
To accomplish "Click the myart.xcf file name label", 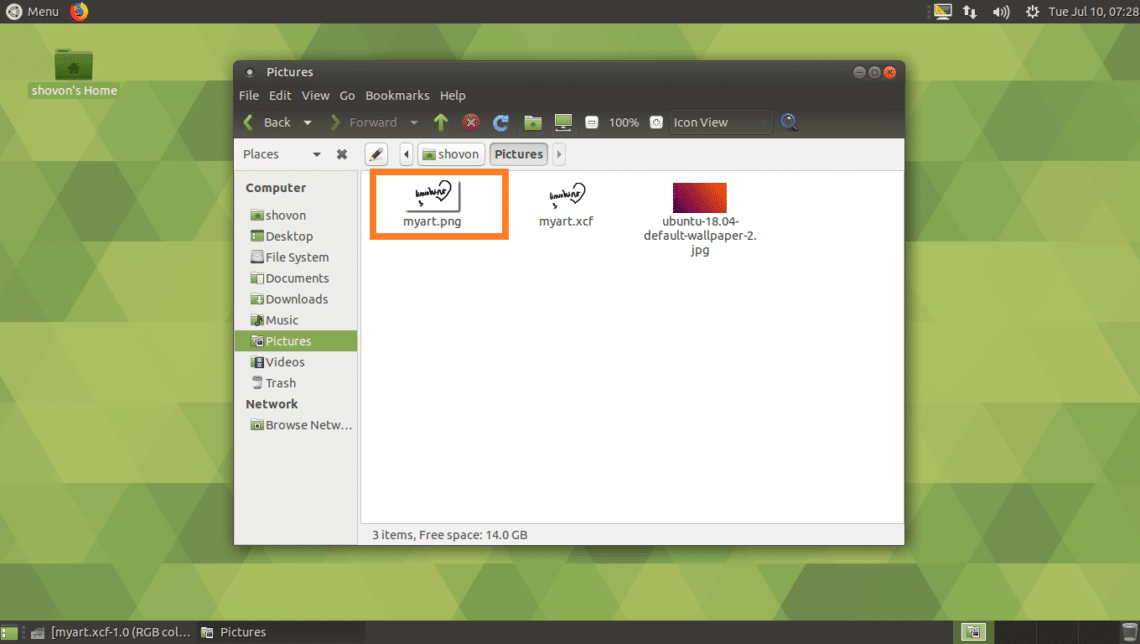I will tap(566, 221).
